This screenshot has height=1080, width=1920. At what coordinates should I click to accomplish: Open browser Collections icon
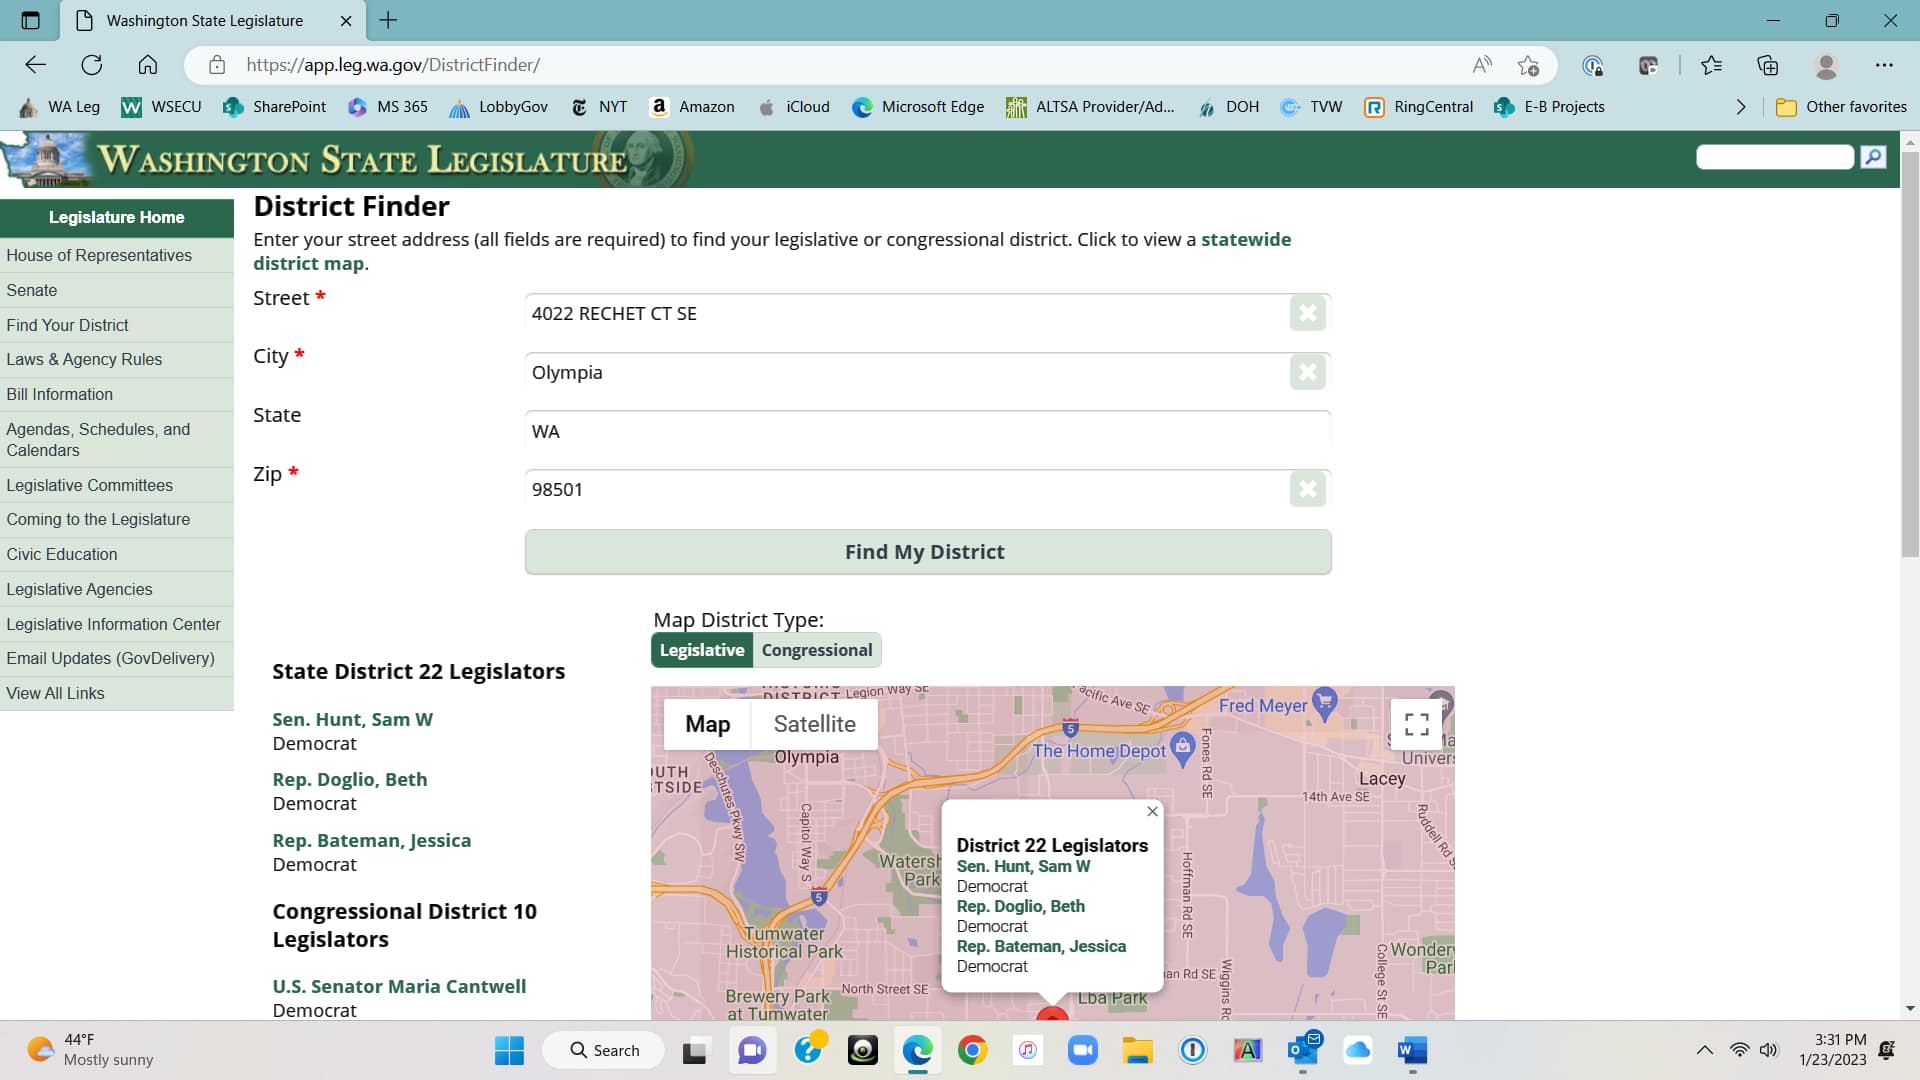click(x=1768, y=65)
